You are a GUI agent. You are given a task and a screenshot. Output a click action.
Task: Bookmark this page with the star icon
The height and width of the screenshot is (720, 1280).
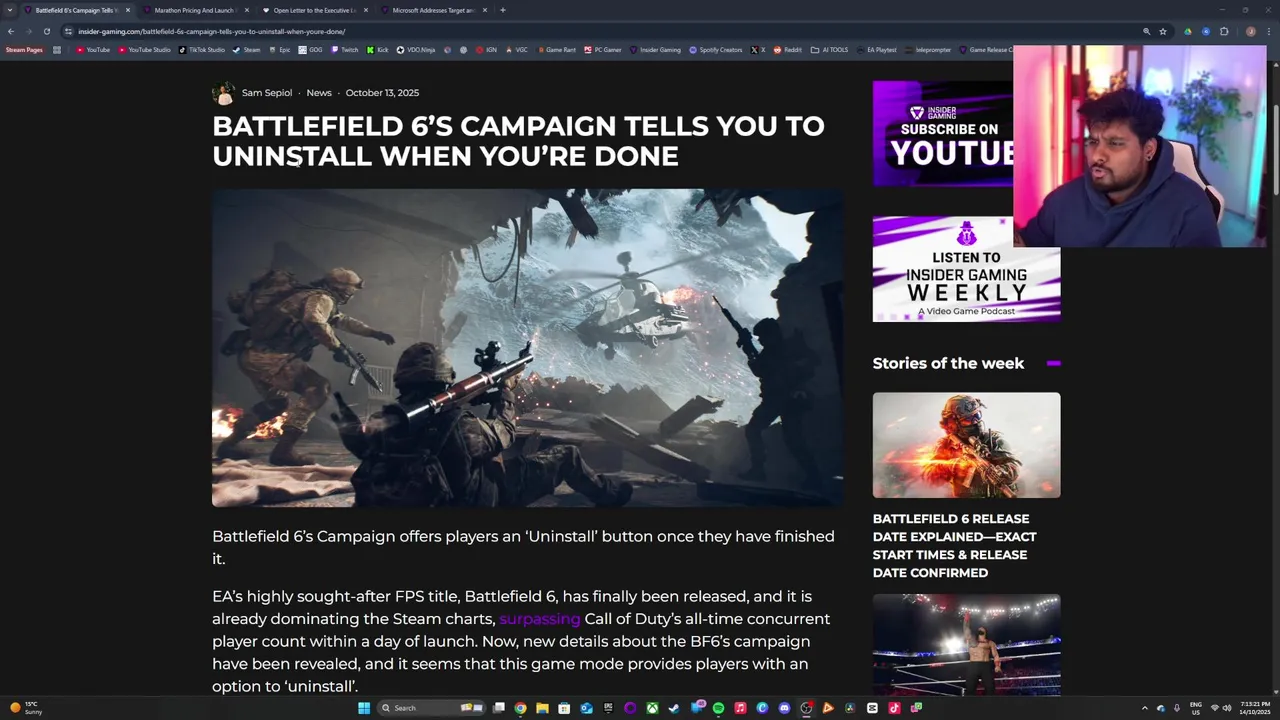[1163, 31]
